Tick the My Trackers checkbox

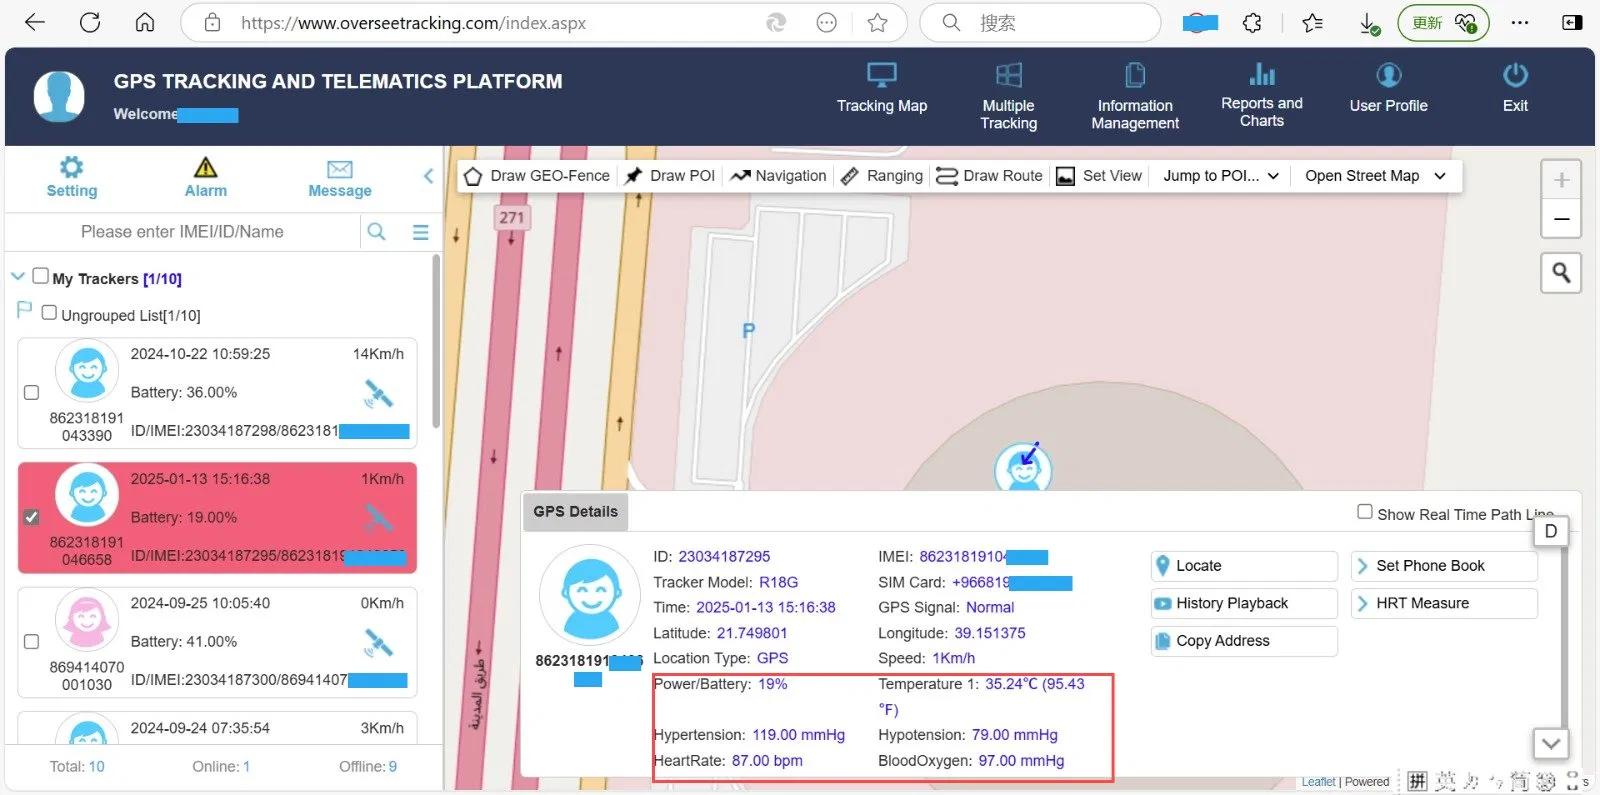coord(40,276)
